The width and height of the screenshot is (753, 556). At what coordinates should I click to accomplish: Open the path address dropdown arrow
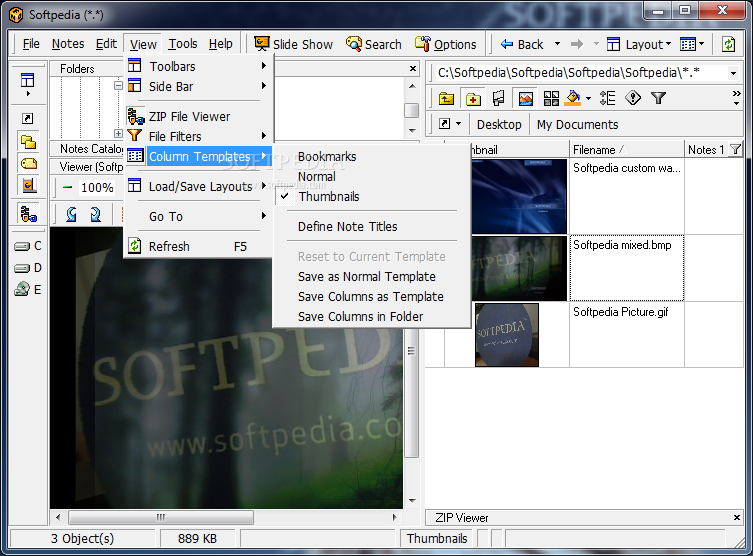733,73
